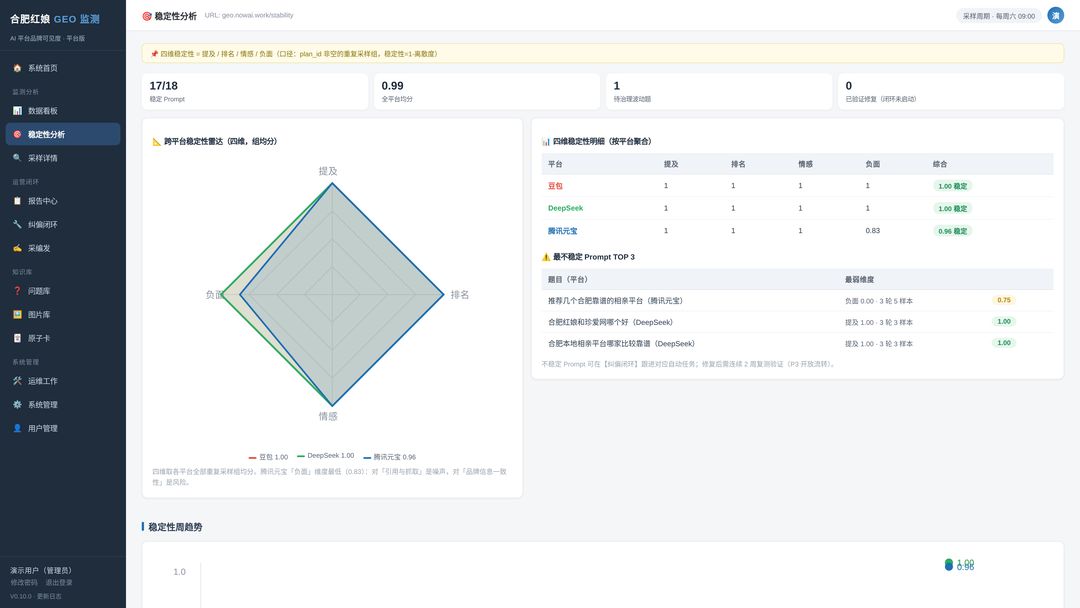Select 稳定性分析 via its target icon
The height and width of the screenshot is (608, 1080).
click(17, 134)
